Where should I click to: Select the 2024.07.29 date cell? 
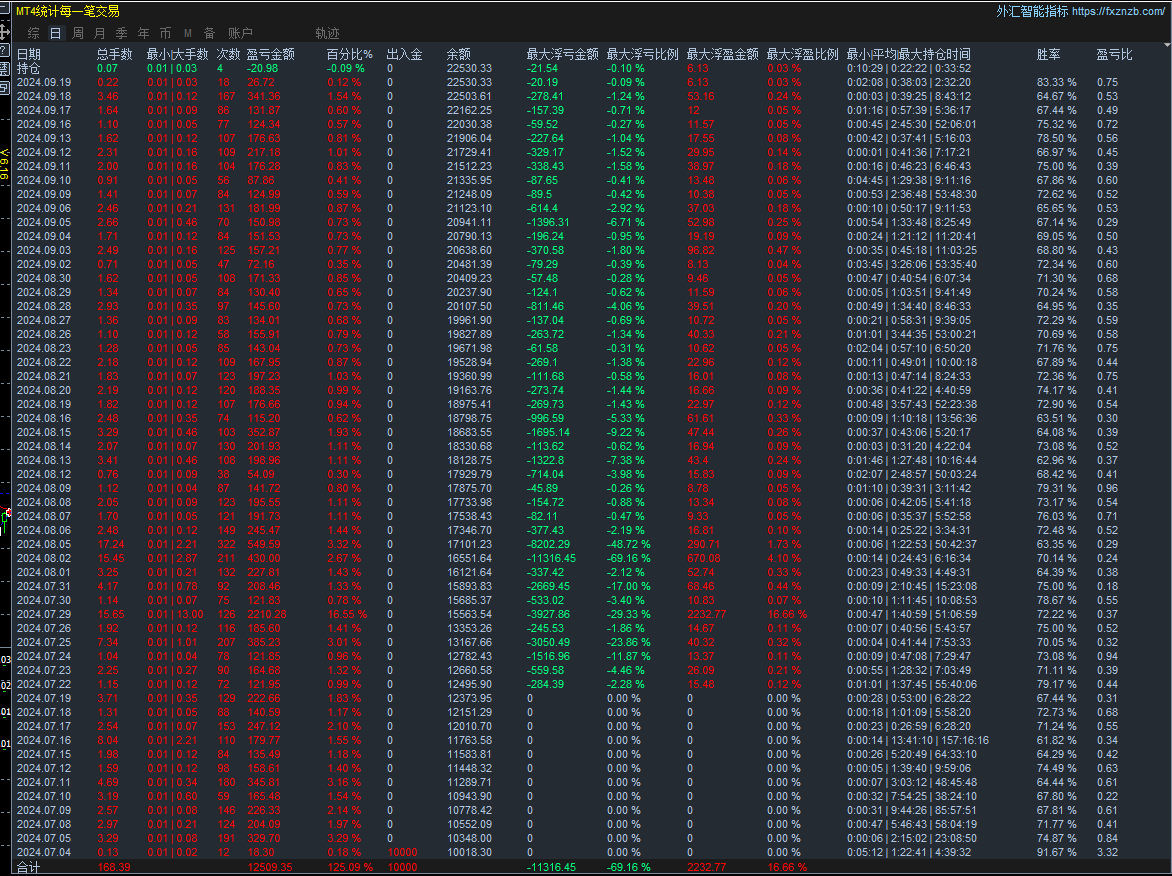[x=44, y=614]
